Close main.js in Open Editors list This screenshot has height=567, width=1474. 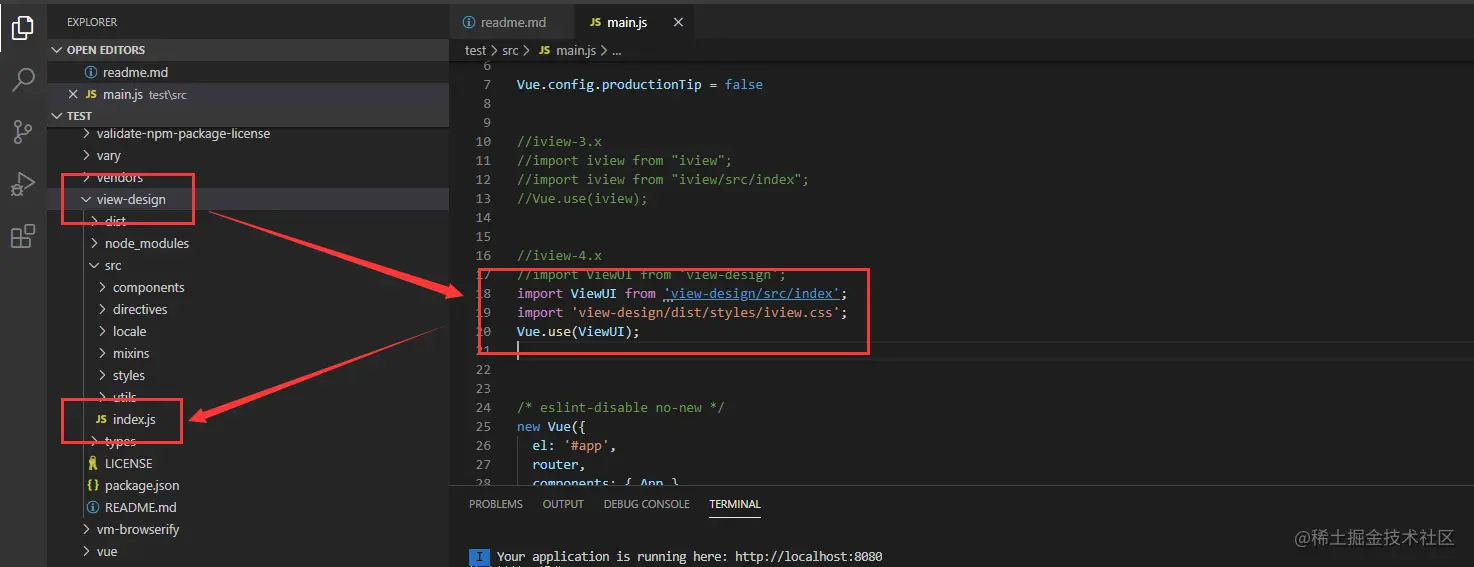(72, 94)
